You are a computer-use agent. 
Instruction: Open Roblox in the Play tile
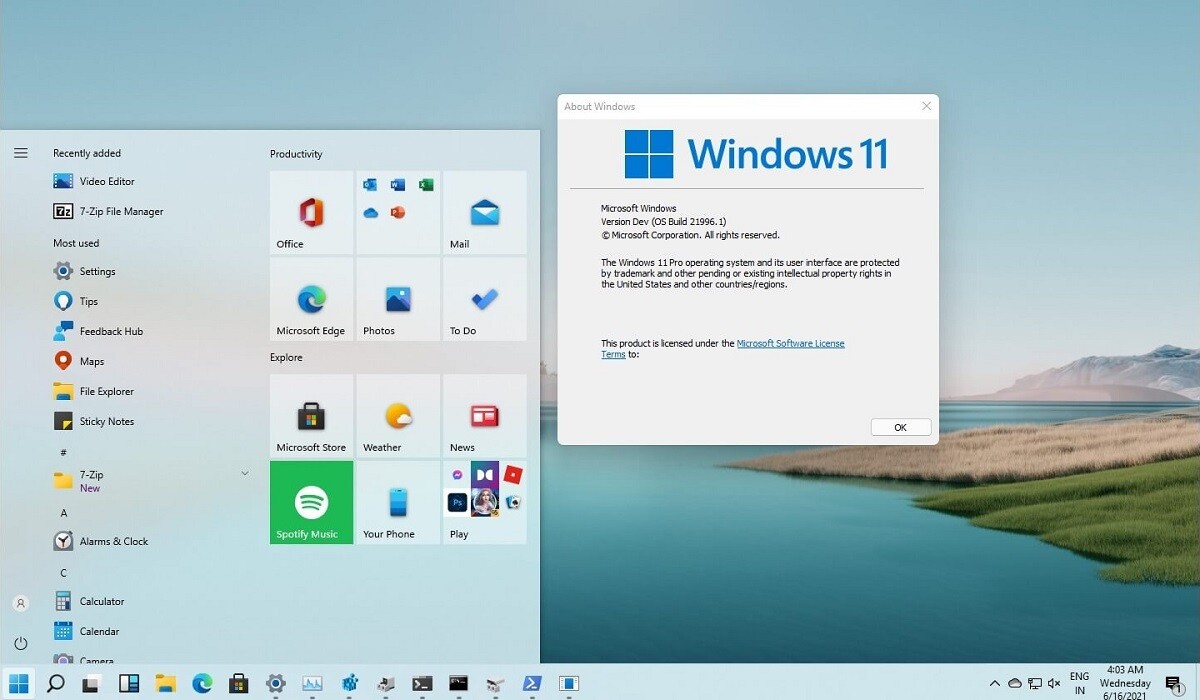(x=513, y=474)
